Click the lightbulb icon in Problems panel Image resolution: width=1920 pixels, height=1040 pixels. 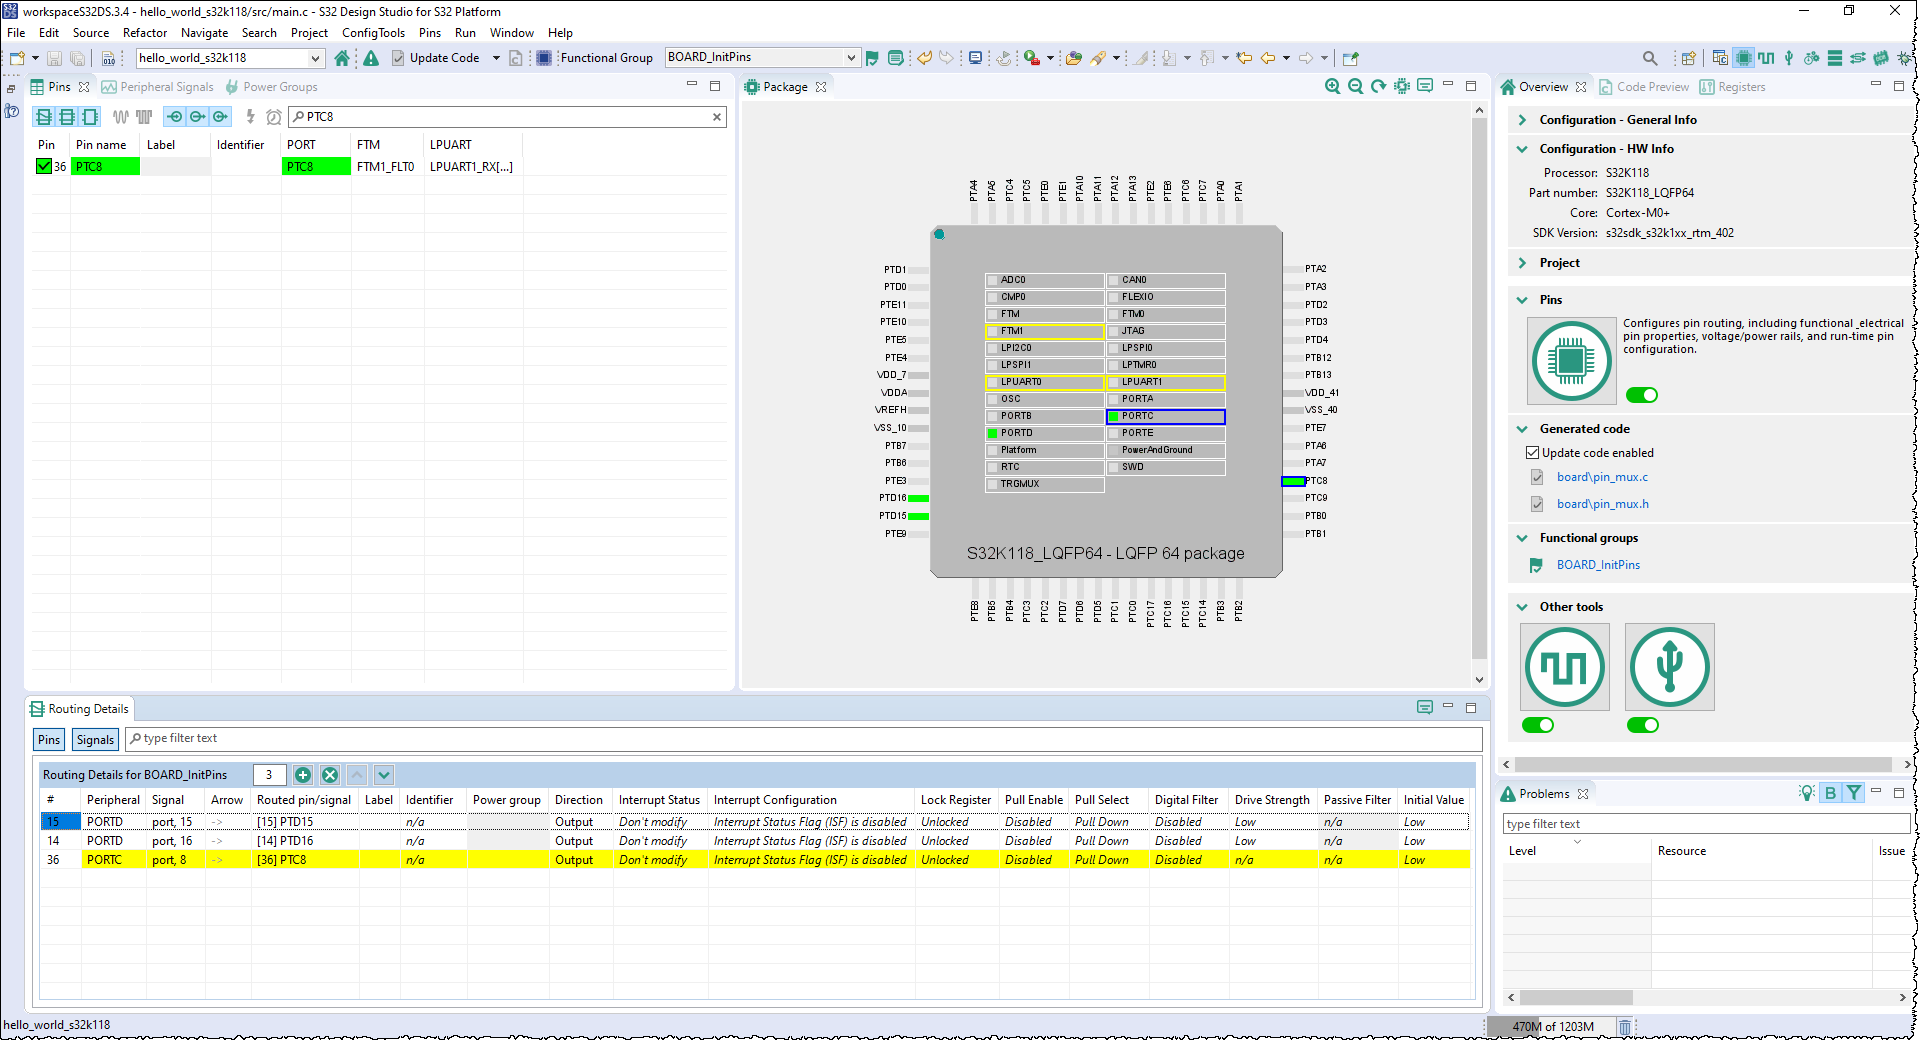1806,792
